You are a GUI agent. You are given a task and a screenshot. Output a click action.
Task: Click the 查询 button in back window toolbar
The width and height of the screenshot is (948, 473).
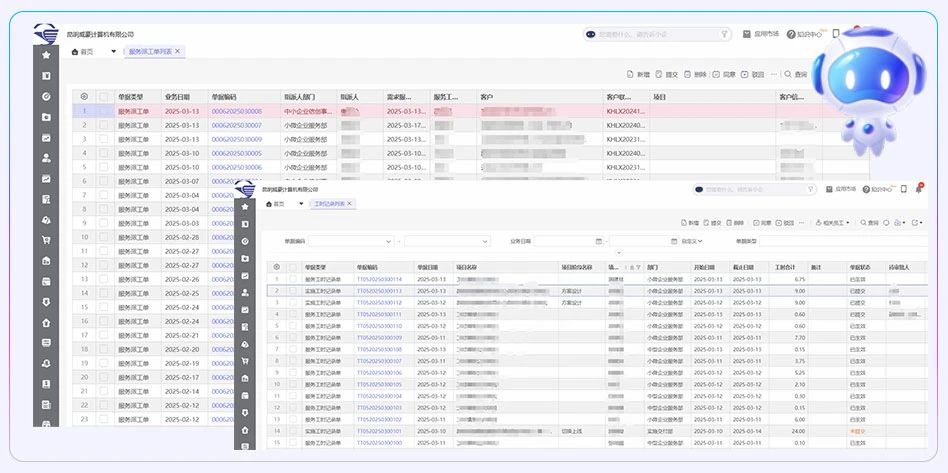(x=796, y=74)
